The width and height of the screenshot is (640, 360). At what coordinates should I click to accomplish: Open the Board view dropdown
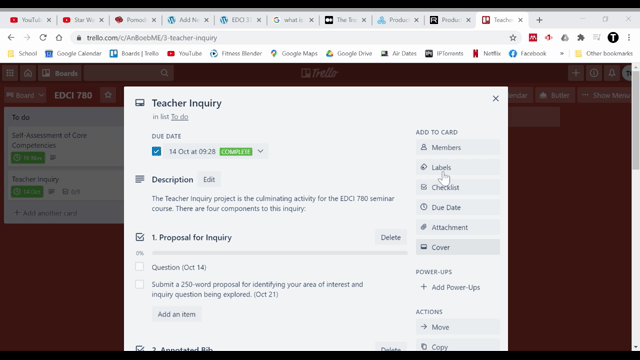[x=25, y=95]
